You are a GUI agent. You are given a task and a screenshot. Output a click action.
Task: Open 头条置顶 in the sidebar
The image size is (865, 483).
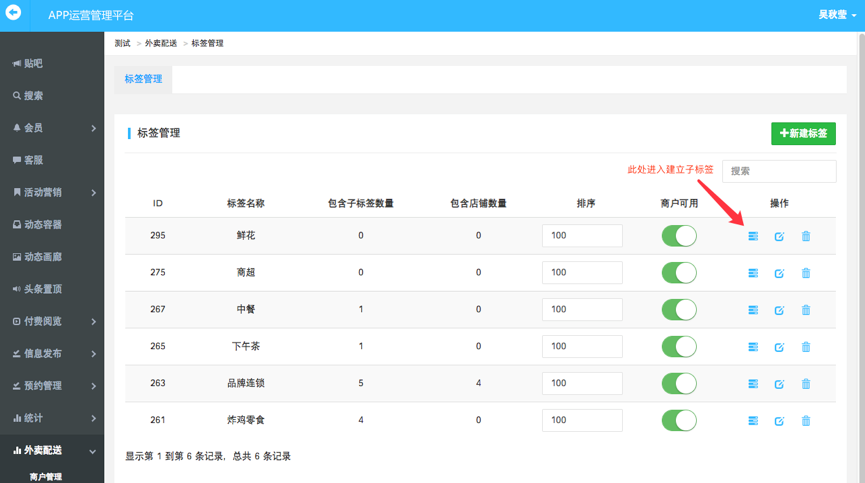pyautogui.click(x=42, y=289)
